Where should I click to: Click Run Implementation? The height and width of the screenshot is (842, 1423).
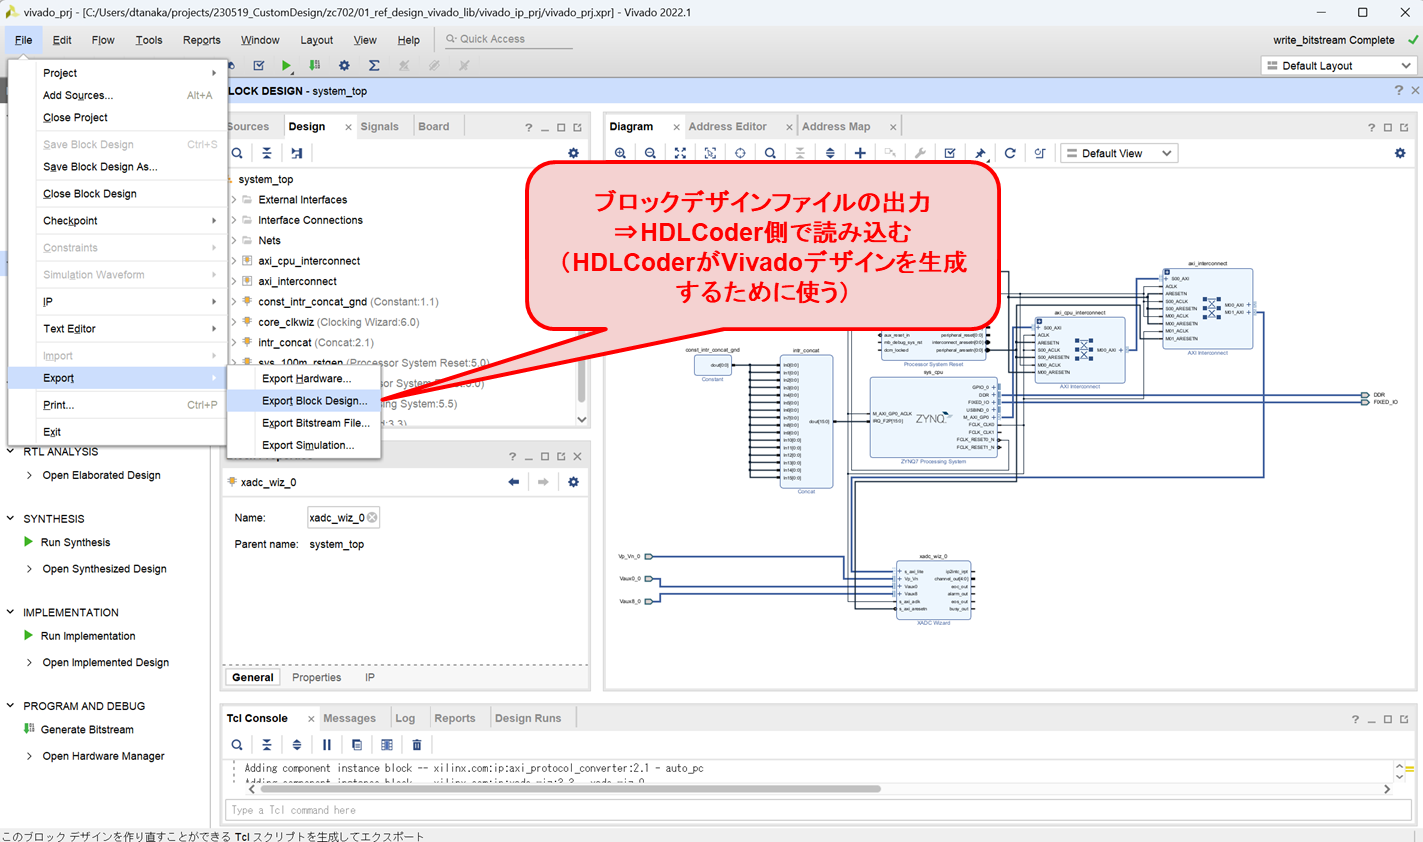coord(88,636)
